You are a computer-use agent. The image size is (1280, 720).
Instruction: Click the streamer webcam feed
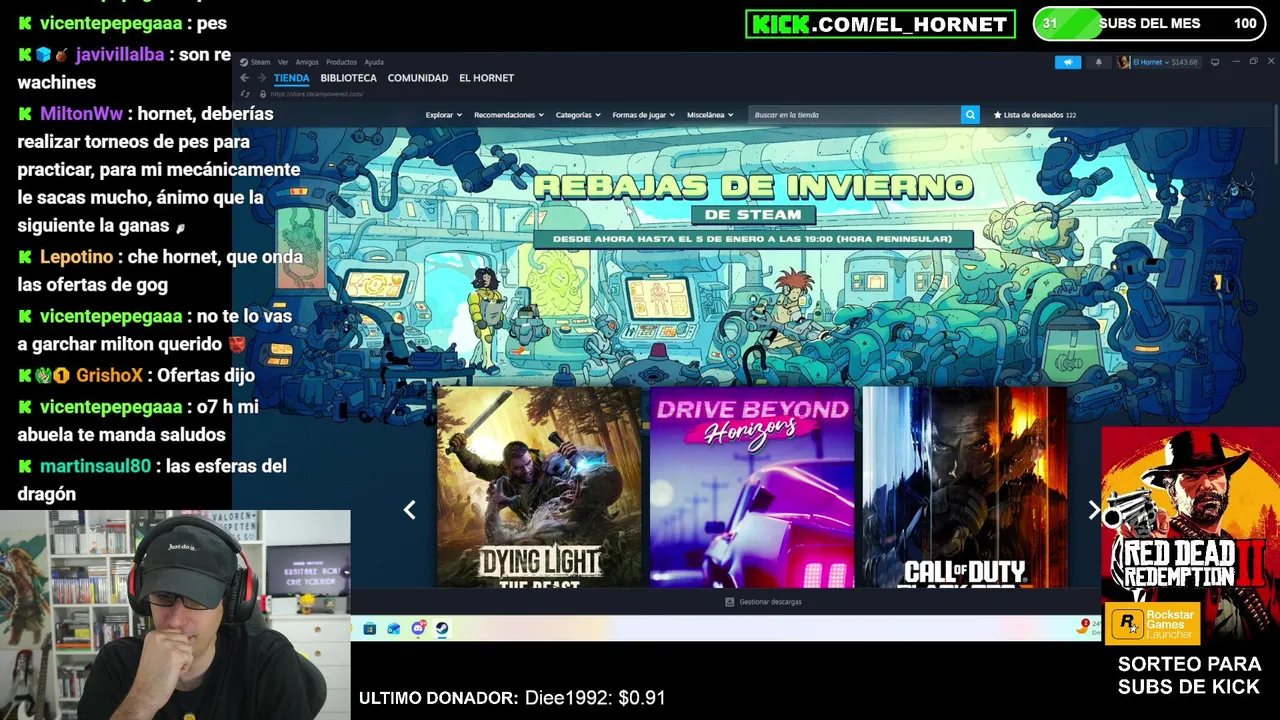click(175, 615)
